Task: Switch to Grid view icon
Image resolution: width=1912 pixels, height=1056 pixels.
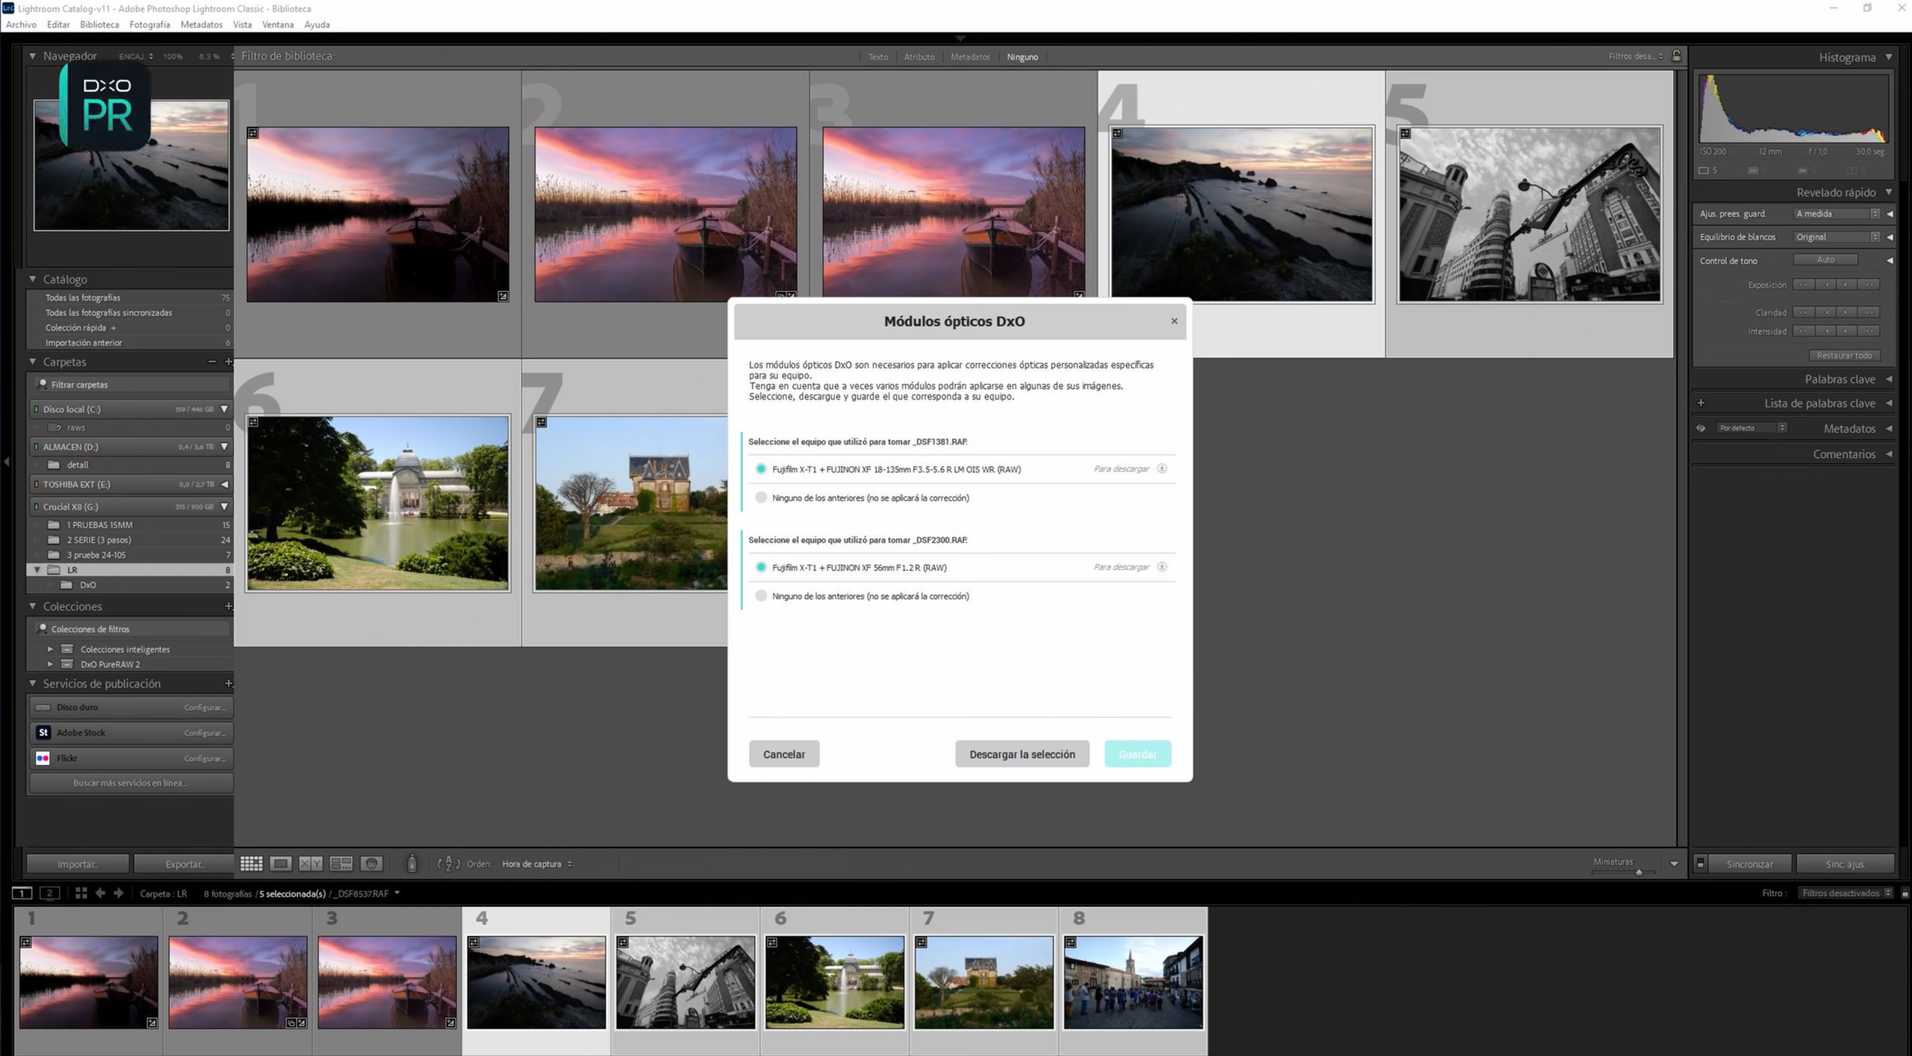Action: pyautogui.click(x=251, y=864)
